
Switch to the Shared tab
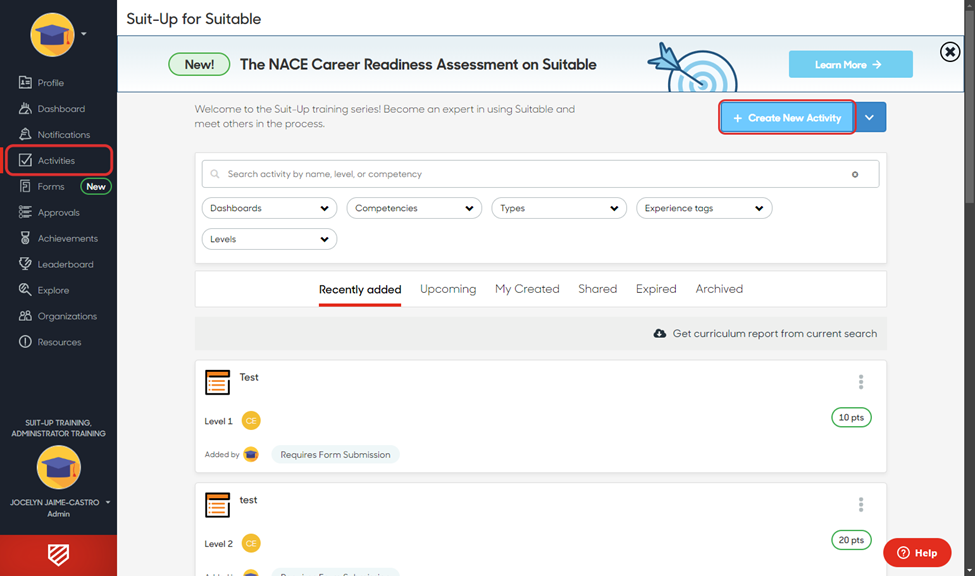(598, 289)
